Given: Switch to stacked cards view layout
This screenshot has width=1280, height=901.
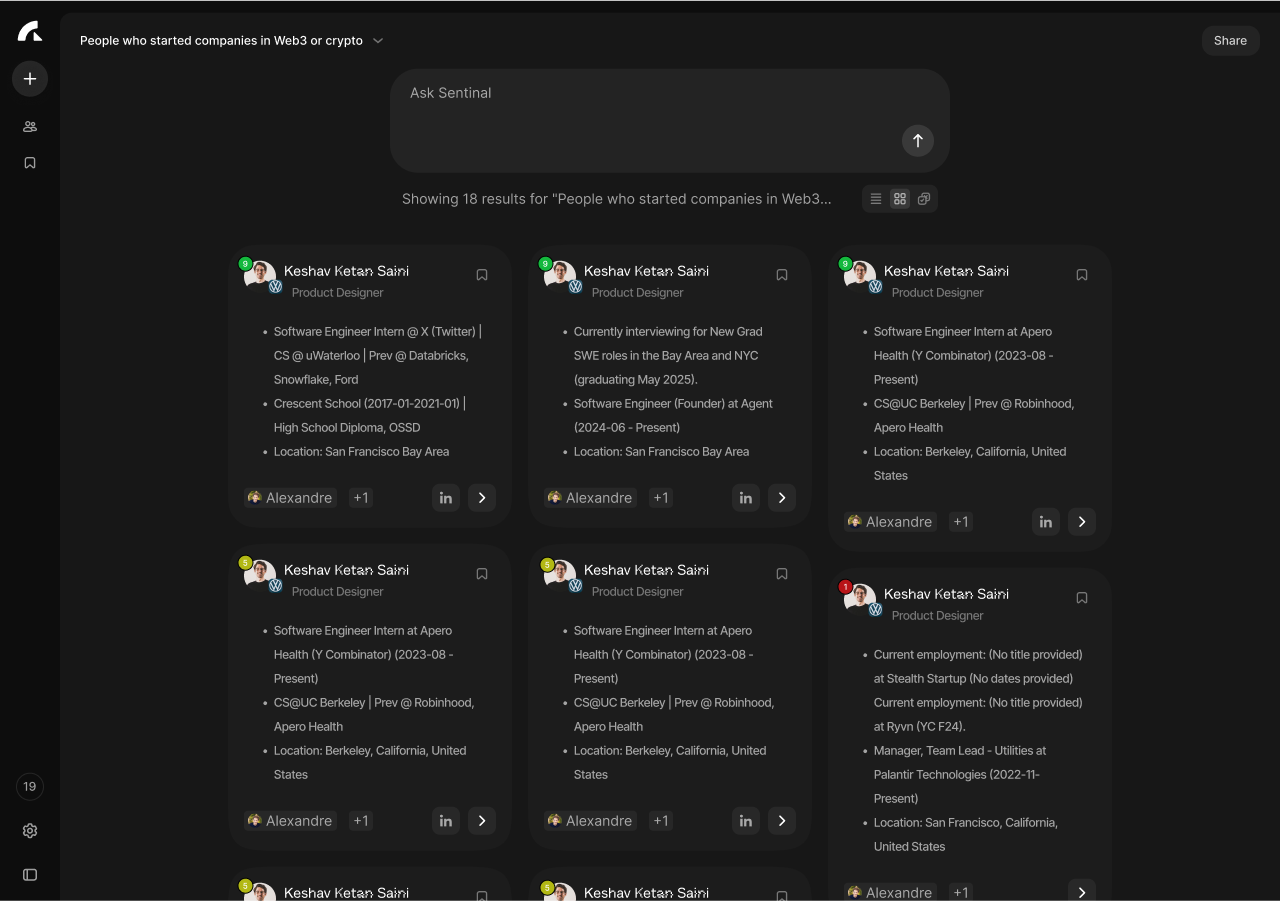Looking at the screenshot, I should pos(924,199).
